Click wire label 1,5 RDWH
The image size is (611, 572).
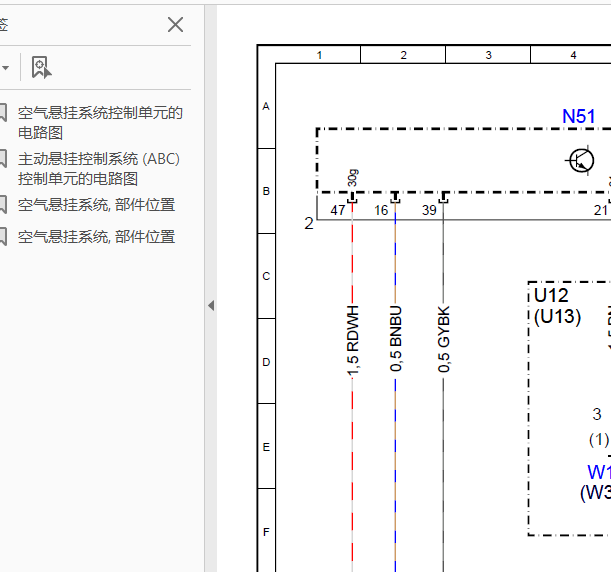click(x=352, y=341)
